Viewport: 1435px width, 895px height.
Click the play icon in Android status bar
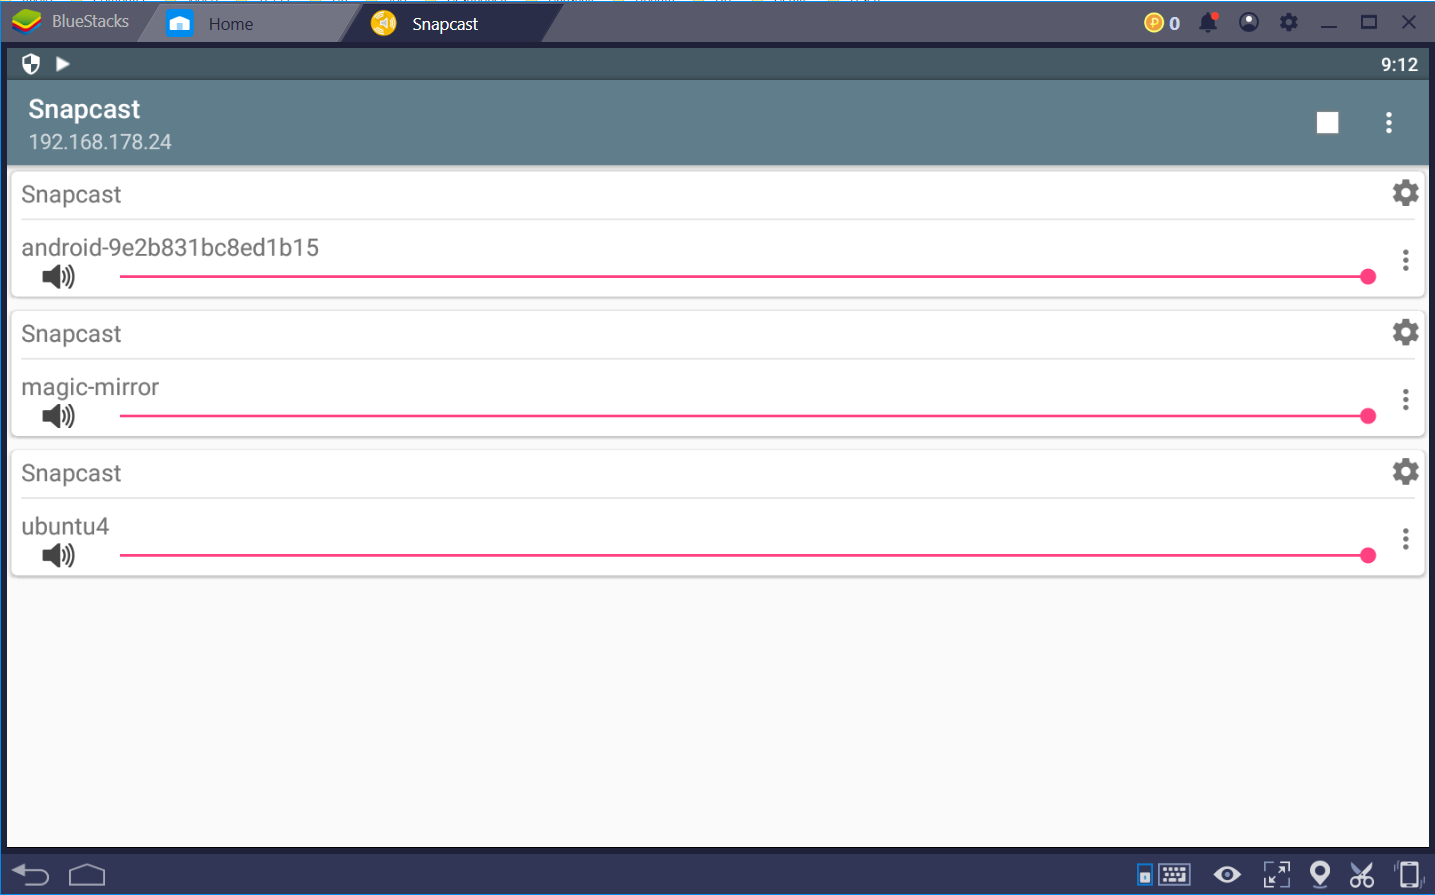[x=62, y=64]
